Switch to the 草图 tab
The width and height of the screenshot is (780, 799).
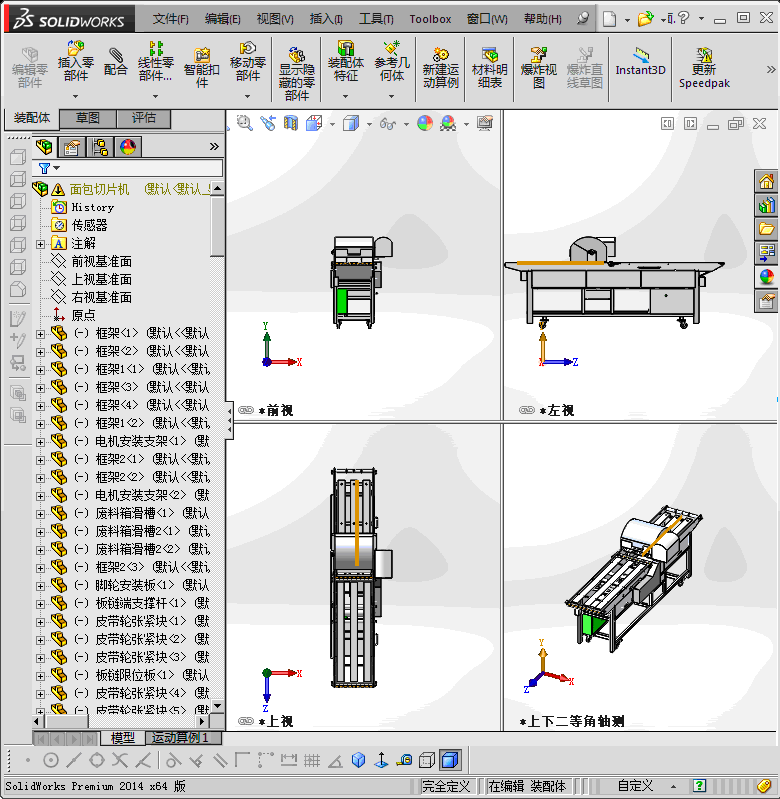tap(88, 118)
